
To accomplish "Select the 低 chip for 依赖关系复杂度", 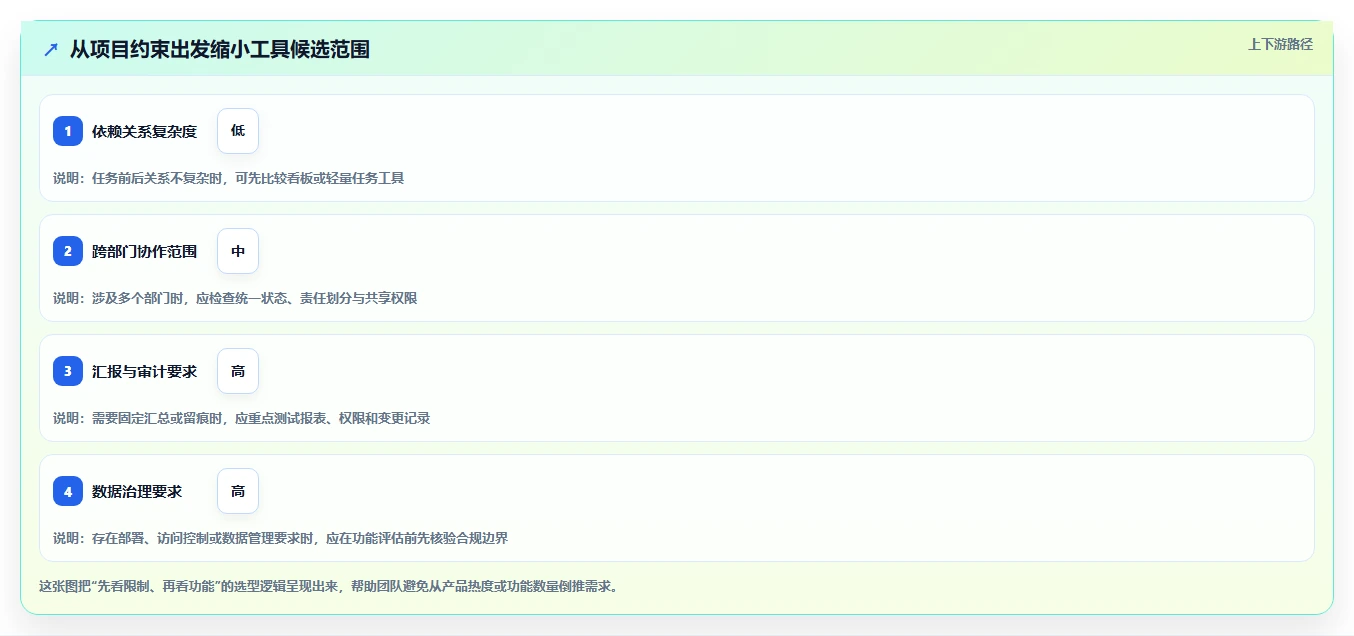I will 238,131.
